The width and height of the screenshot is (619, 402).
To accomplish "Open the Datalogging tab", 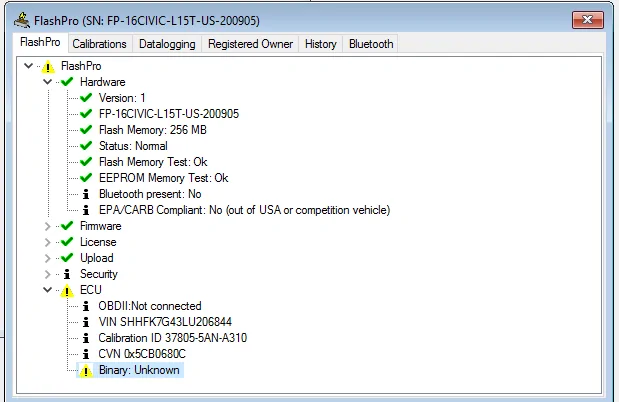I will (x=167, y=44).
